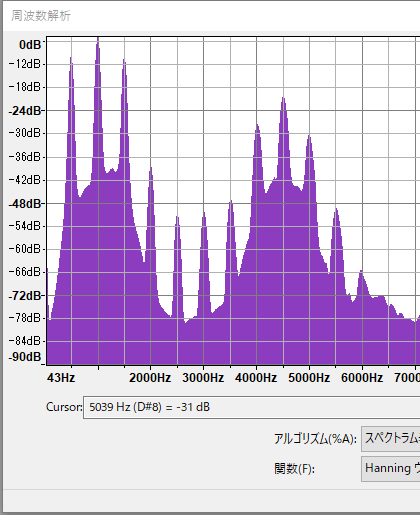Screen dimensions: 420x515
Task: Click the -42dB axis label
Action: point(25,180)
